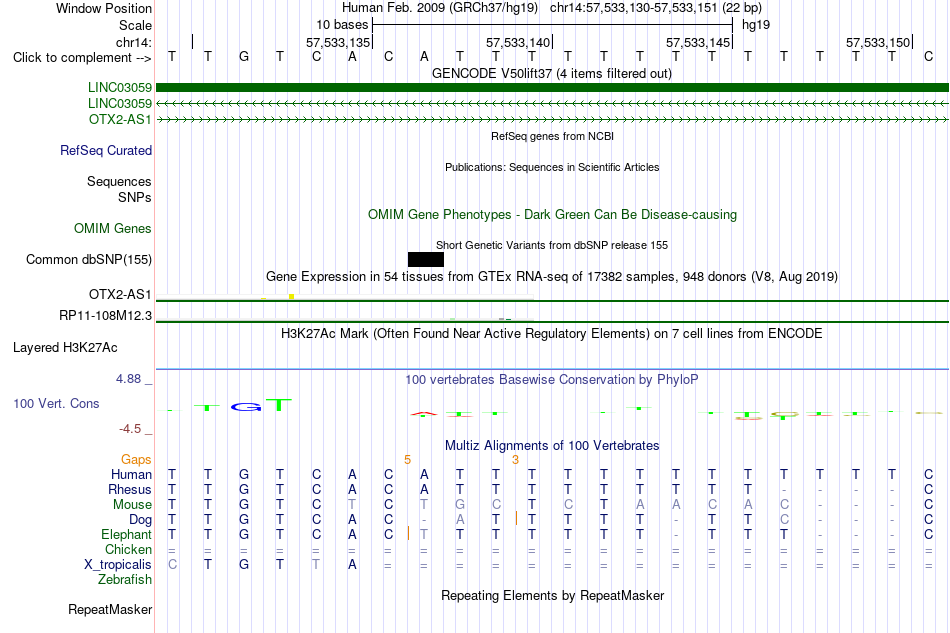Viewport: 950px width, 633px height.
Task: Click position label 57,533,135
Action: pyautogui.click(x=337, y=42)
